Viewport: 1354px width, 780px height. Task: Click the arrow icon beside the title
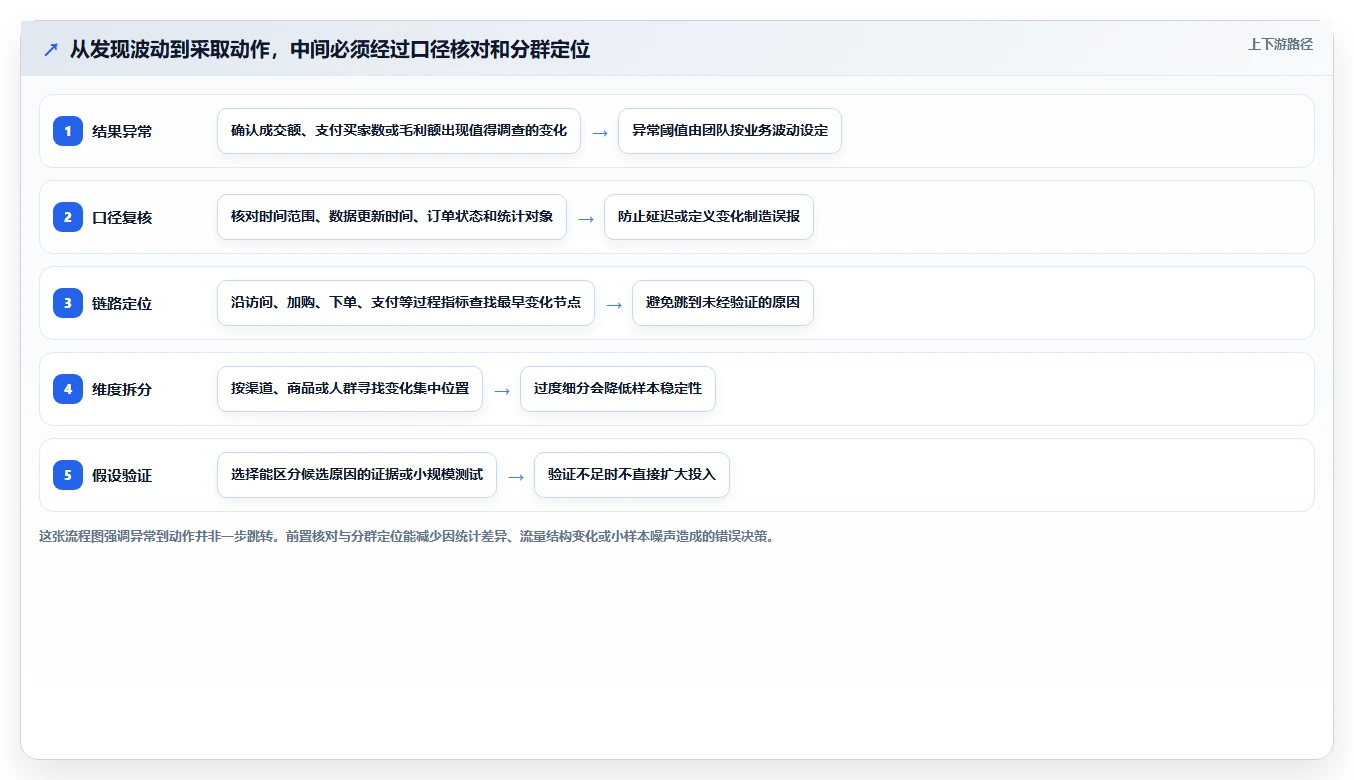click(x=51, y=50)
